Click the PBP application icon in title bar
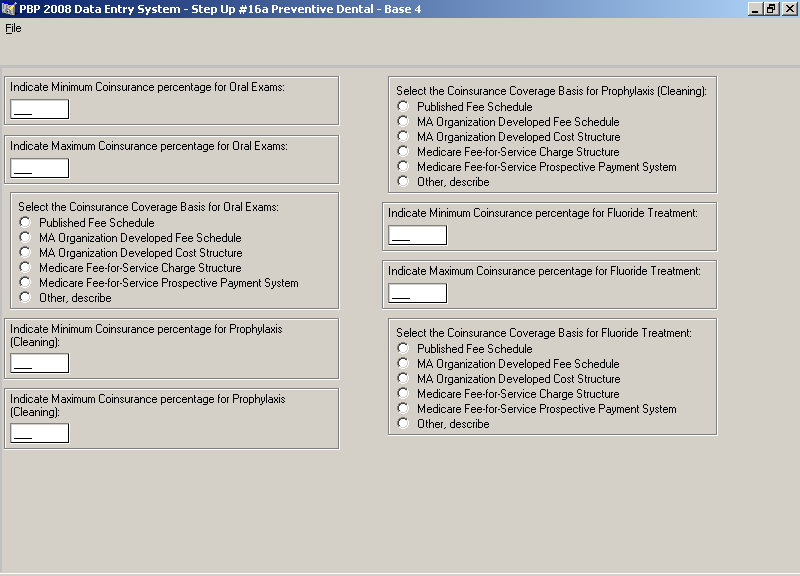The image size is (800, 576). point(9,9)
